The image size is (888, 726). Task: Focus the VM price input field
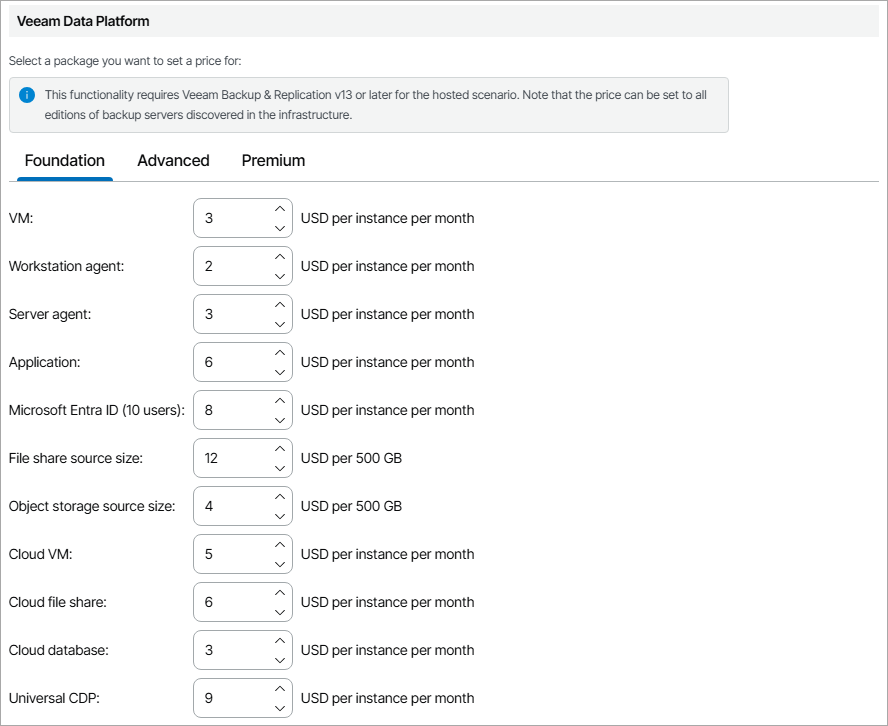click(232, 218)
